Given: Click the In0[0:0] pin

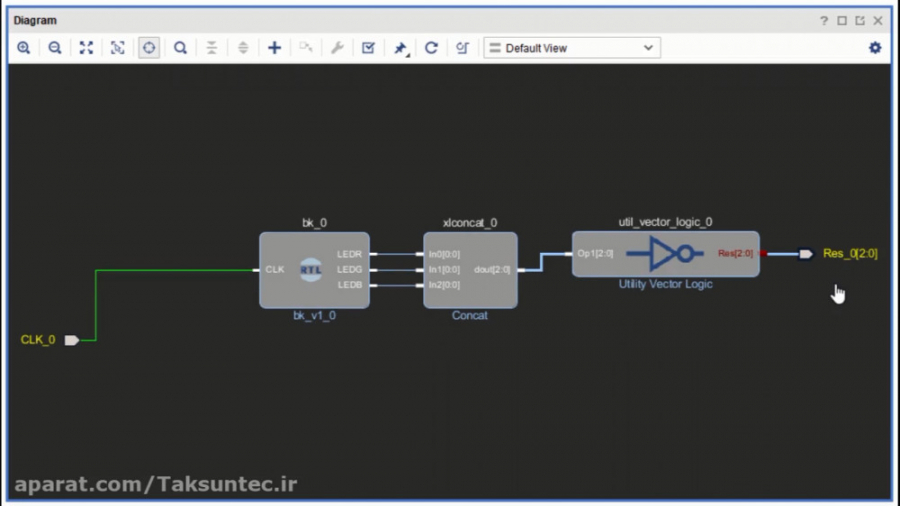Looking at the screenshot, I should [x=444, y=254].
